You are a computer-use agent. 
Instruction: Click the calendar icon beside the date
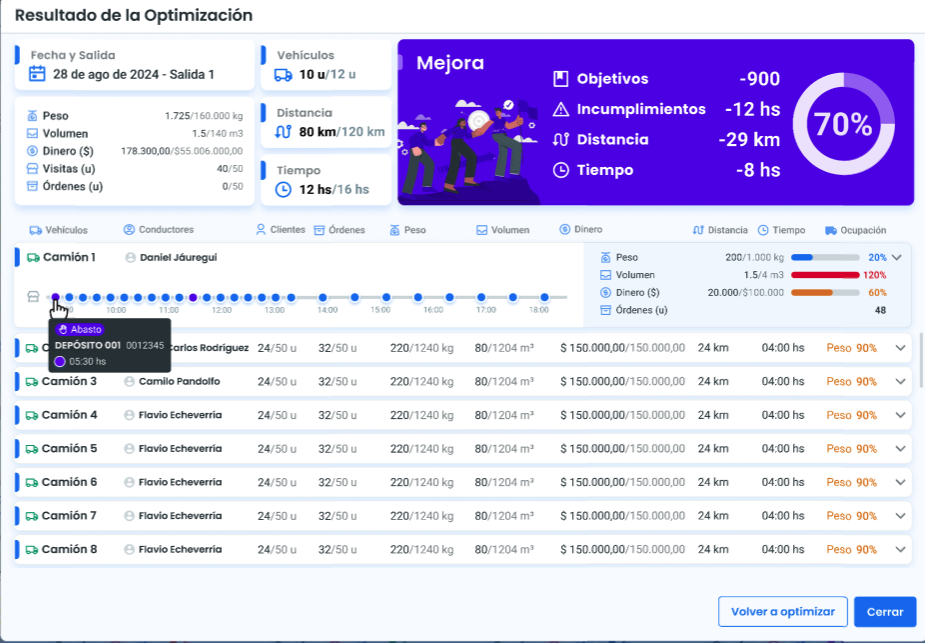point(37,74)
